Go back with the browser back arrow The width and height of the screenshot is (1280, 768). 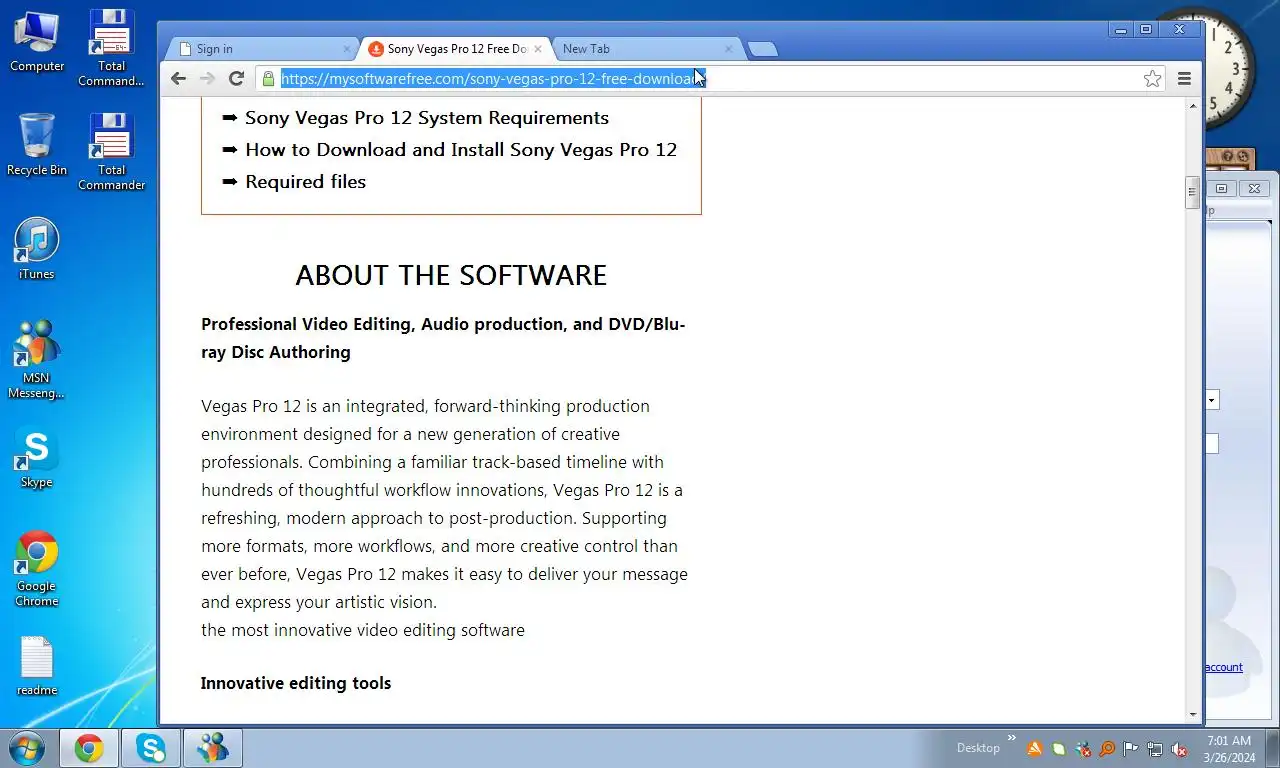(x=178, y=79)
